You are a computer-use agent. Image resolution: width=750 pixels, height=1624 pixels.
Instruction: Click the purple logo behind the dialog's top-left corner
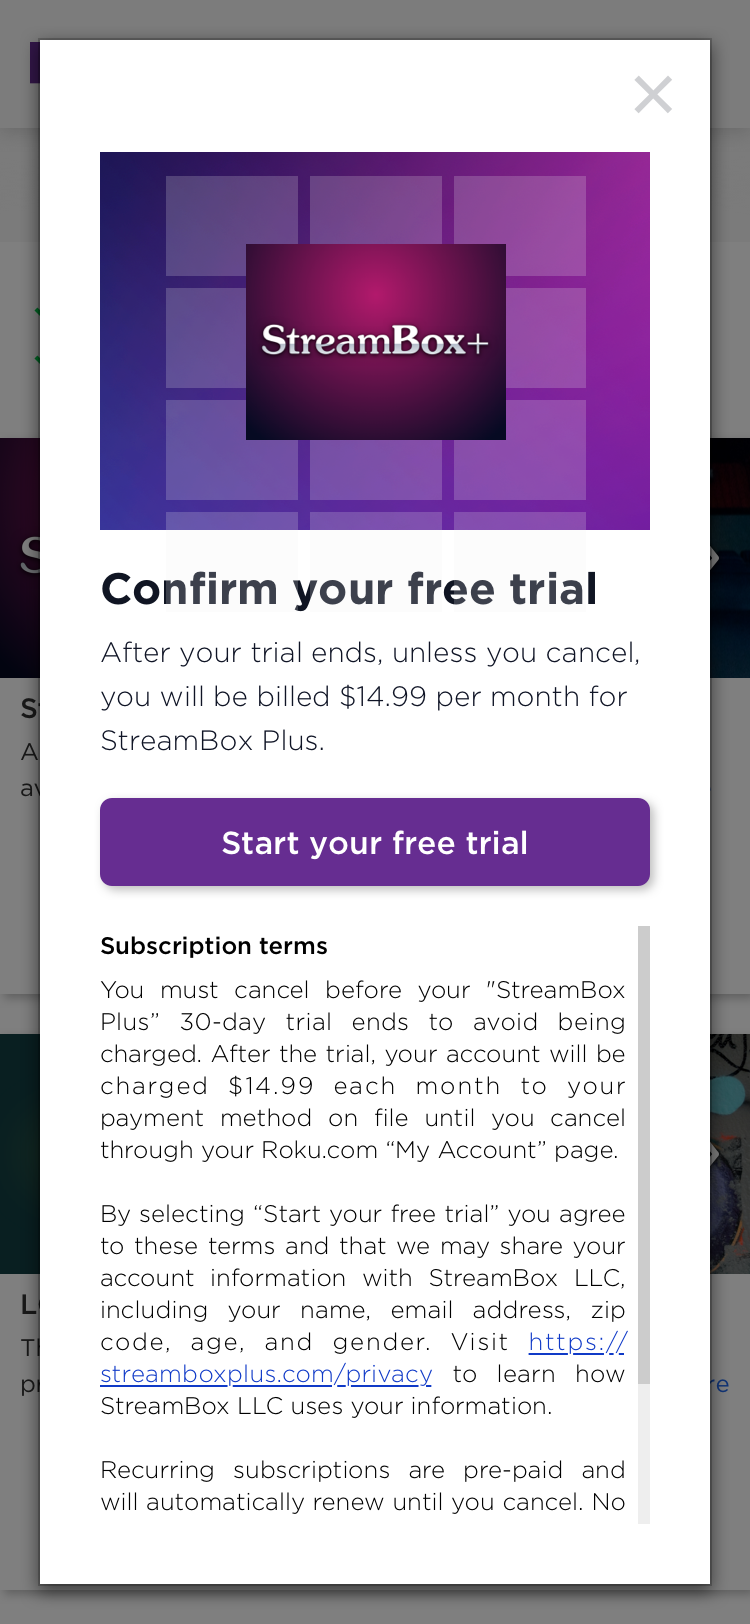point(34,62)
